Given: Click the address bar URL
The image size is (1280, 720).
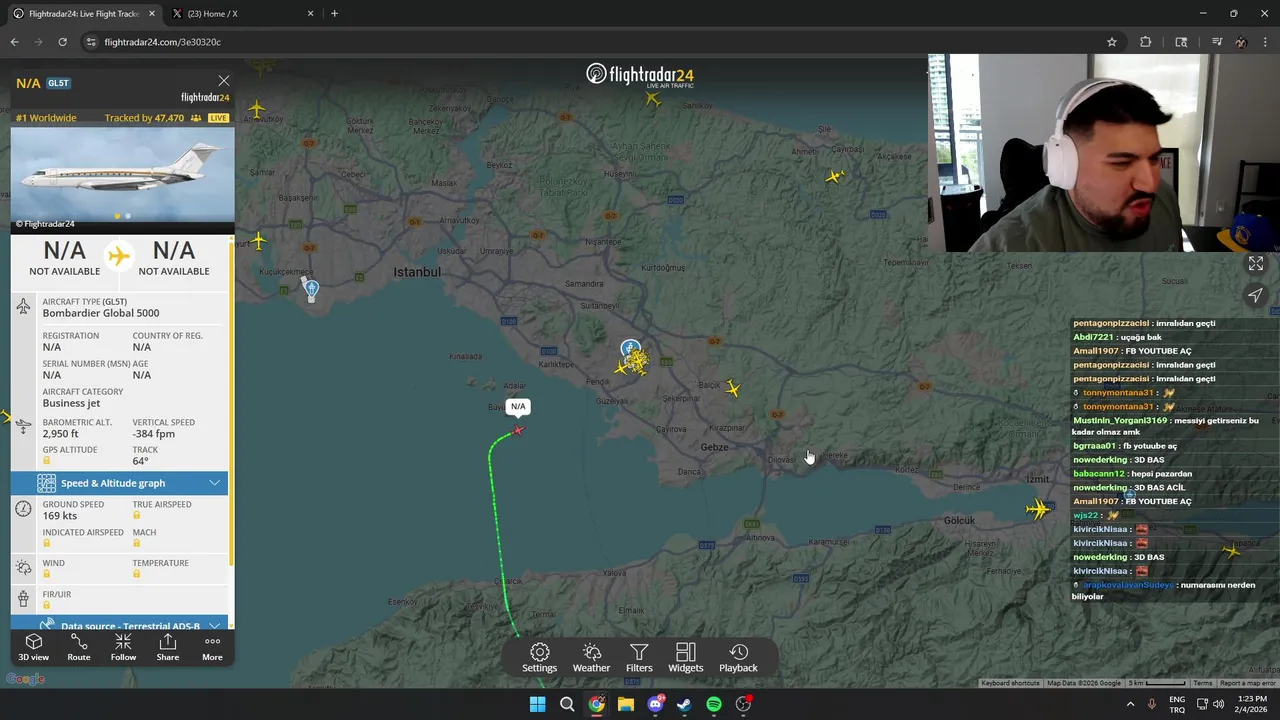Looking at the screenshot, I should (162, 42).
